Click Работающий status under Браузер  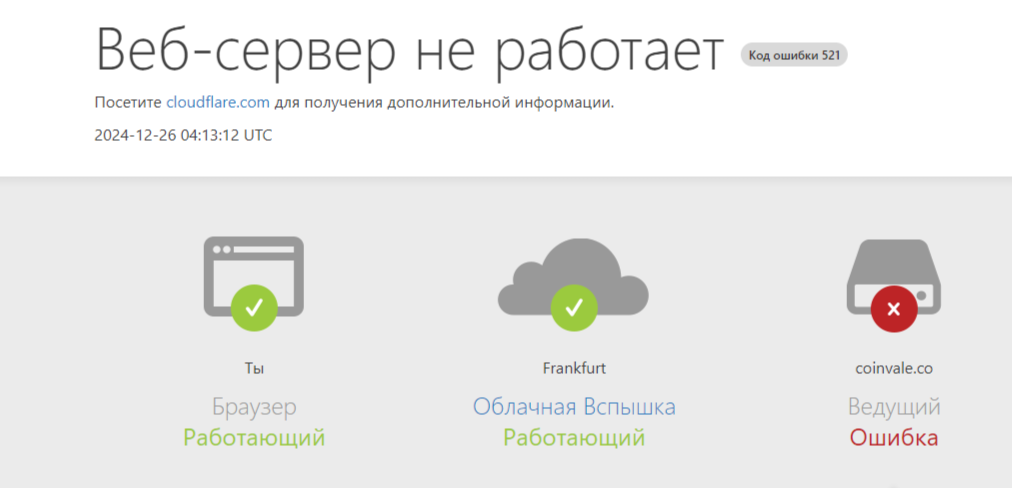click(254, 438)
